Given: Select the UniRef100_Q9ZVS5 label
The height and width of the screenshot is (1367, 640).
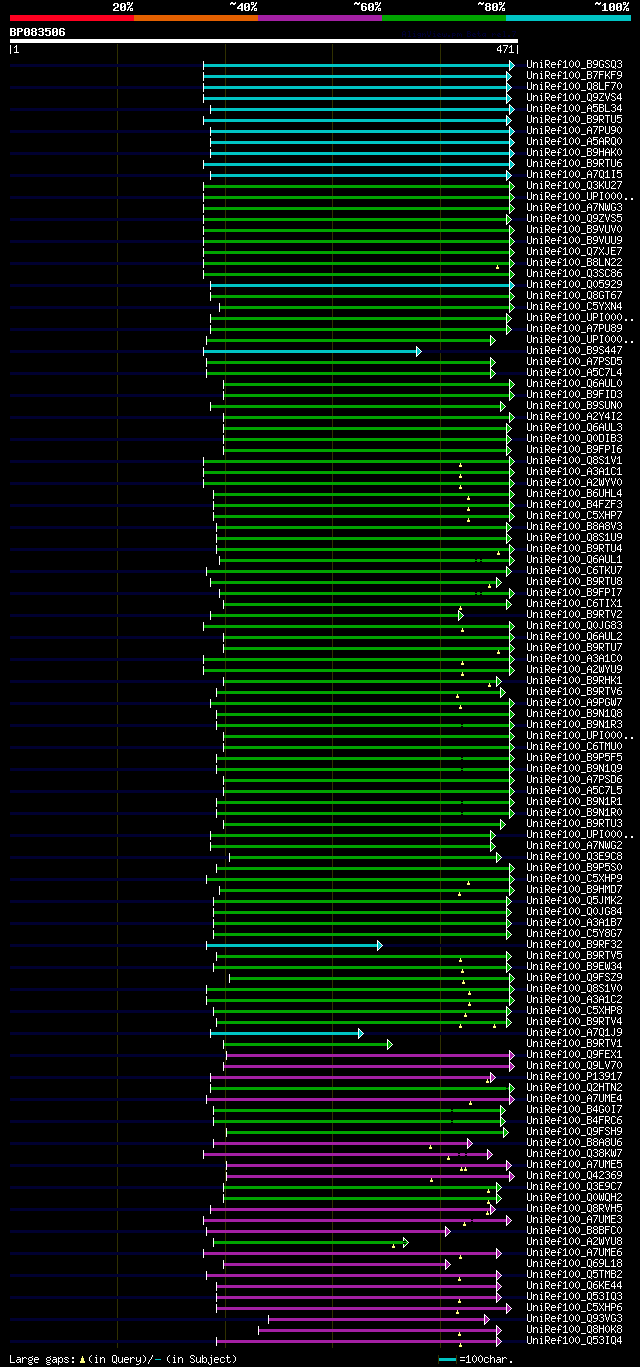Looking at the screenshot, I should pyautogui.click(x=574, y=219).
